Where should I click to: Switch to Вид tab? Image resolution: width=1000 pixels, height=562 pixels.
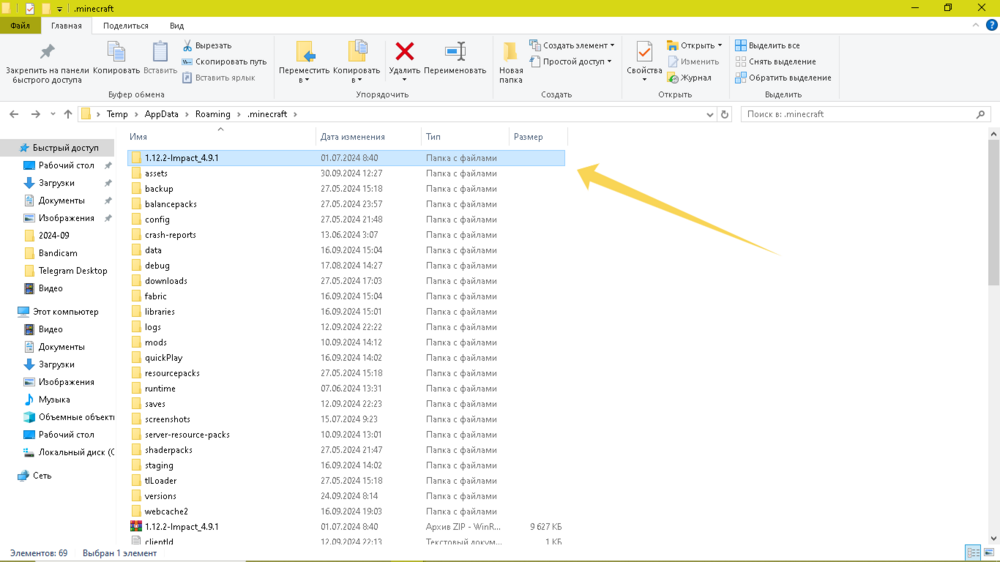point(177,26)
